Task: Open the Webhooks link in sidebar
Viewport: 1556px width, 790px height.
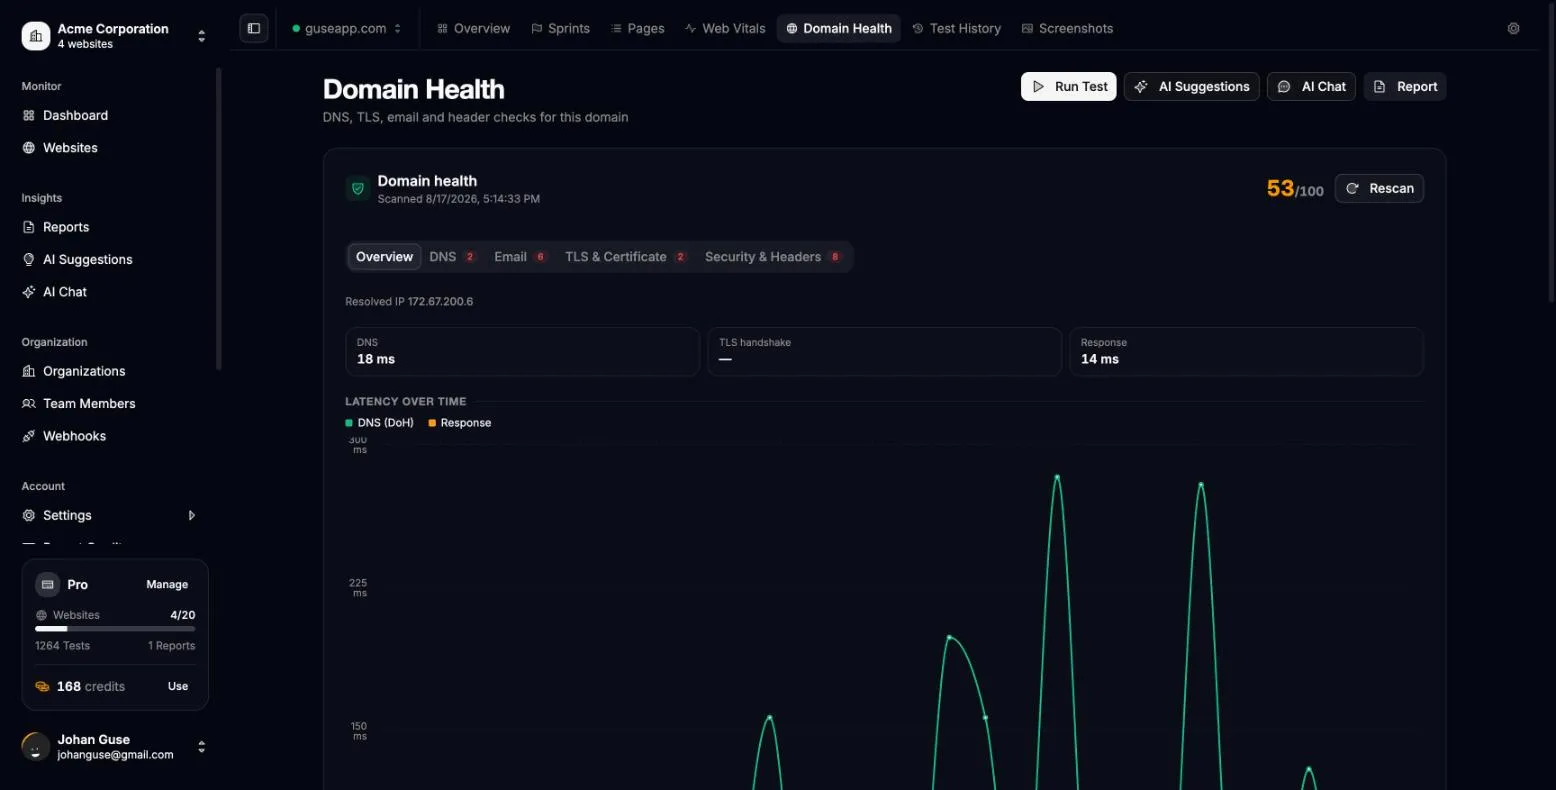Action: pos(74,436)
